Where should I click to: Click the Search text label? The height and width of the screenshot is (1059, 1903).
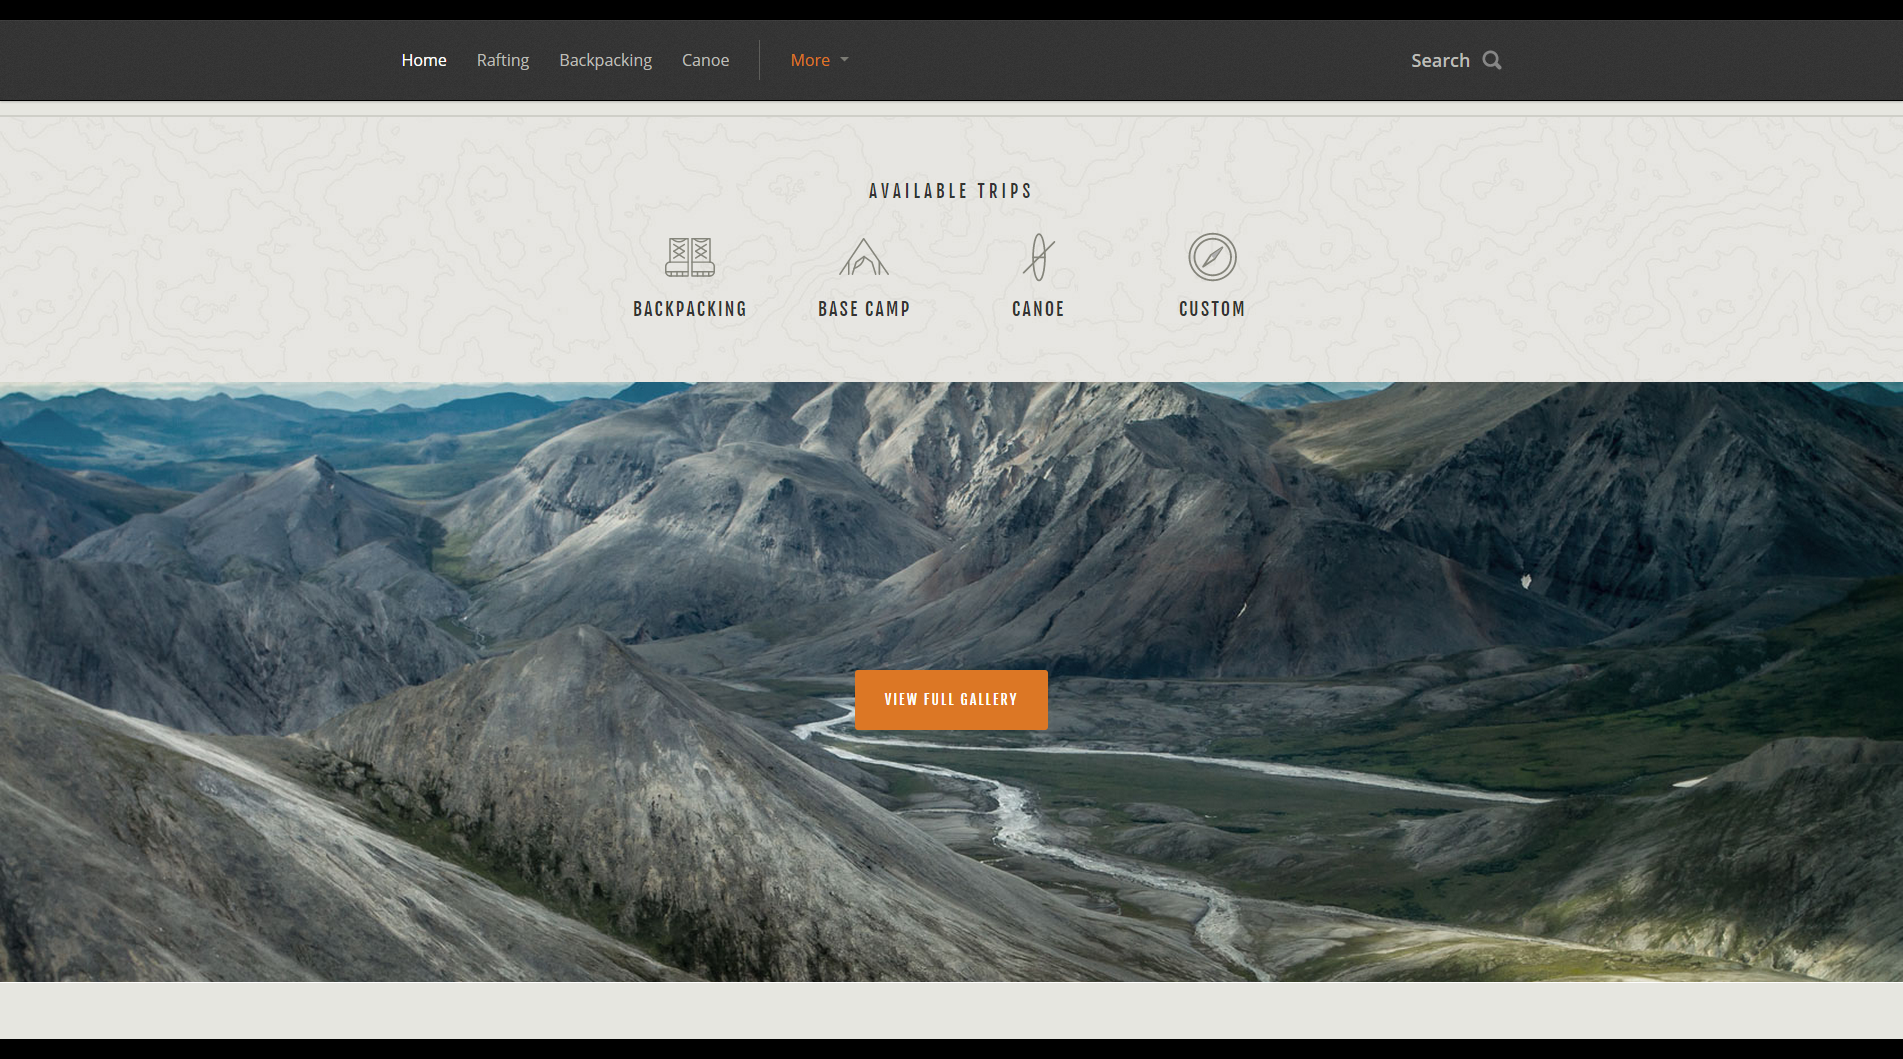click(x=1439, y=60)
